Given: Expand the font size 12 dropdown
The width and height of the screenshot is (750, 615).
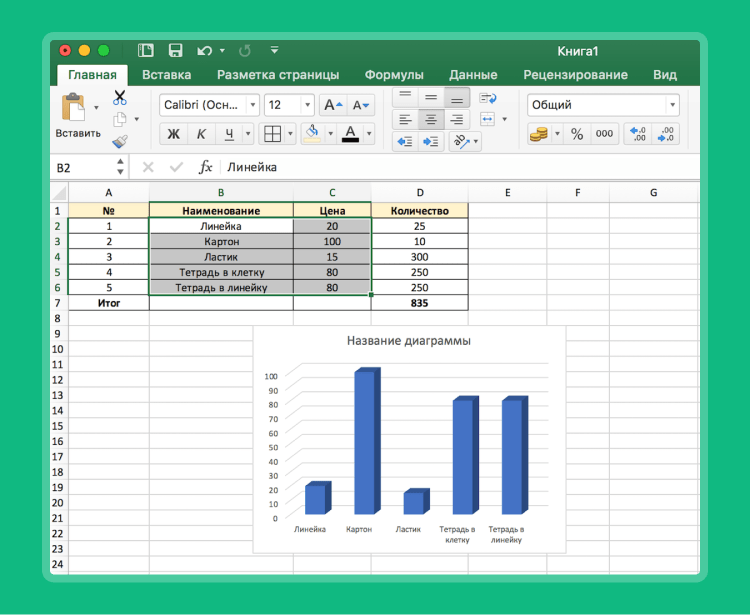Looking at the screenshot, I should 306,105.
